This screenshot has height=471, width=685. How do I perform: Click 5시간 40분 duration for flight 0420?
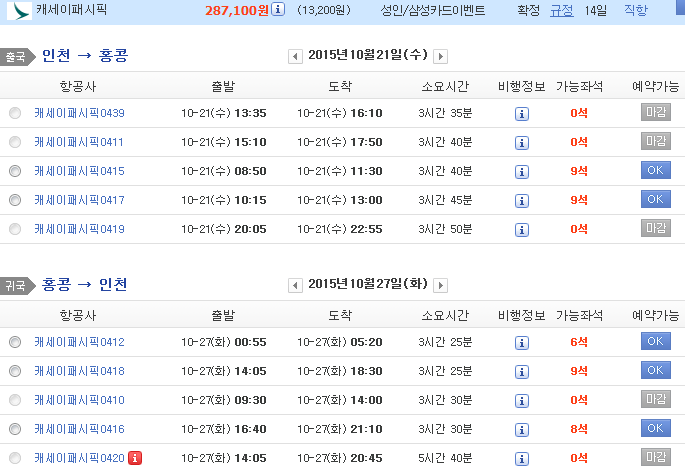click(445, 458)
